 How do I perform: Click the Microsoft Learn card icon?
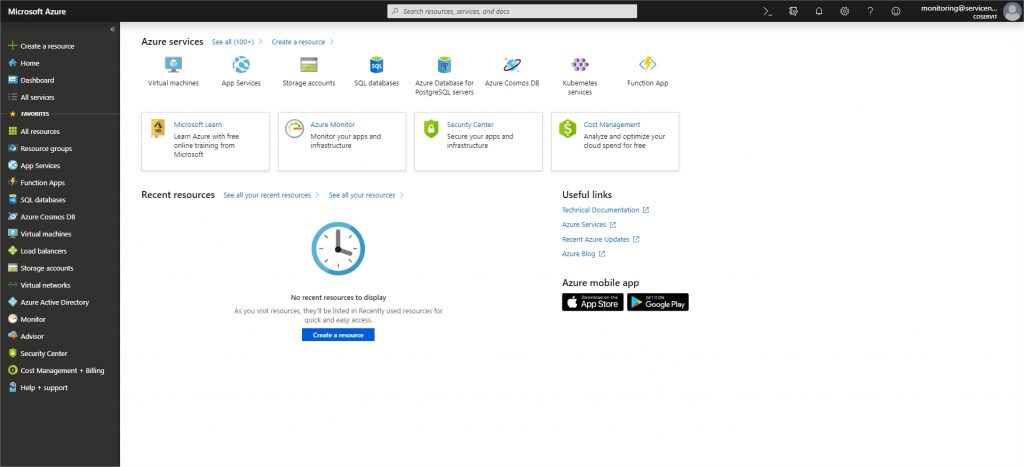coord(158,128)
